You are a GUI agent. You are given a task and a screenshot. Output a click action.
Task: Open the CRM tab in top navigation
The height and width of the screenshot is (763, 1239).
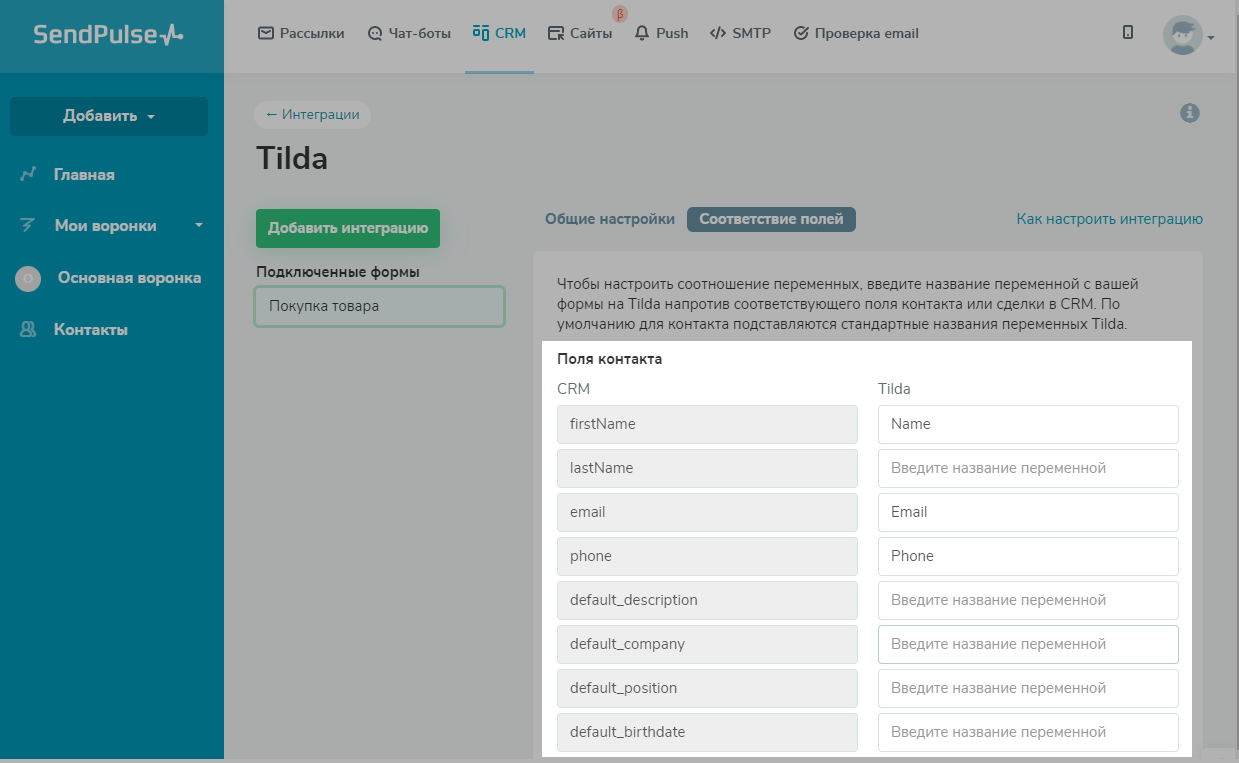(x=499, y=33)
